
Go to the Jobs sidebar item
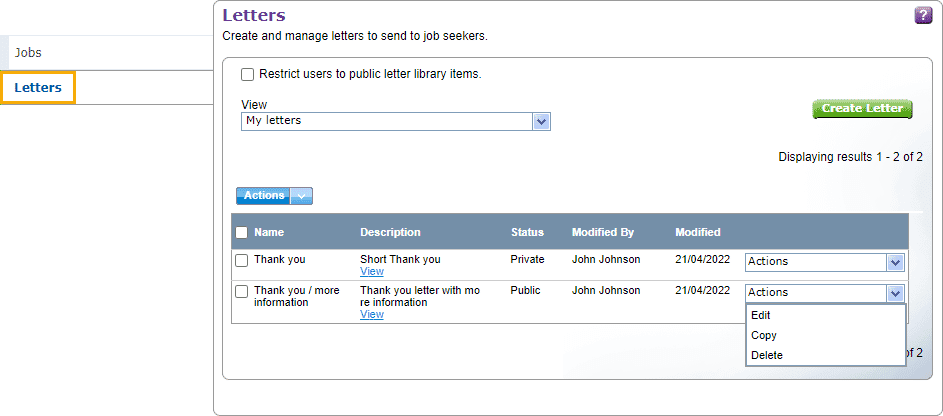[28, 52]
